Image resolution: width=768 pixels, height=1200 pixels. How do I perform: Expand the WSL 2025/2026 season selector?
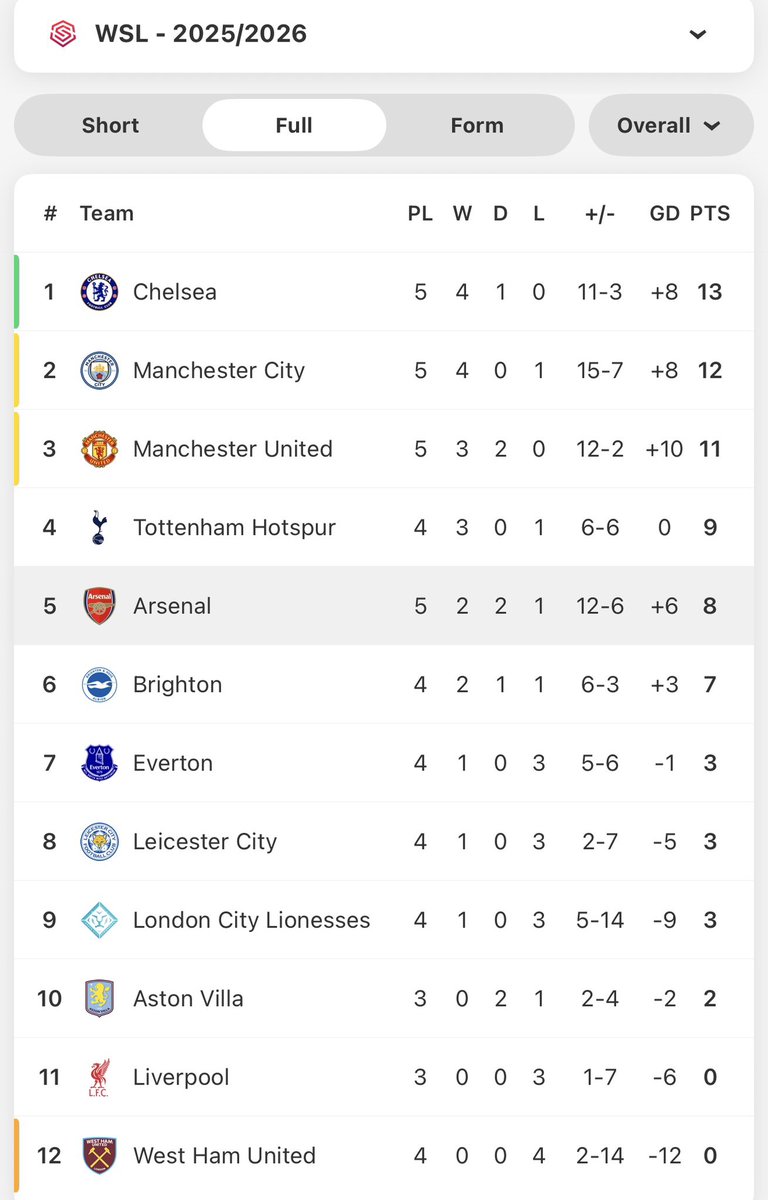[x=384, y=35]
